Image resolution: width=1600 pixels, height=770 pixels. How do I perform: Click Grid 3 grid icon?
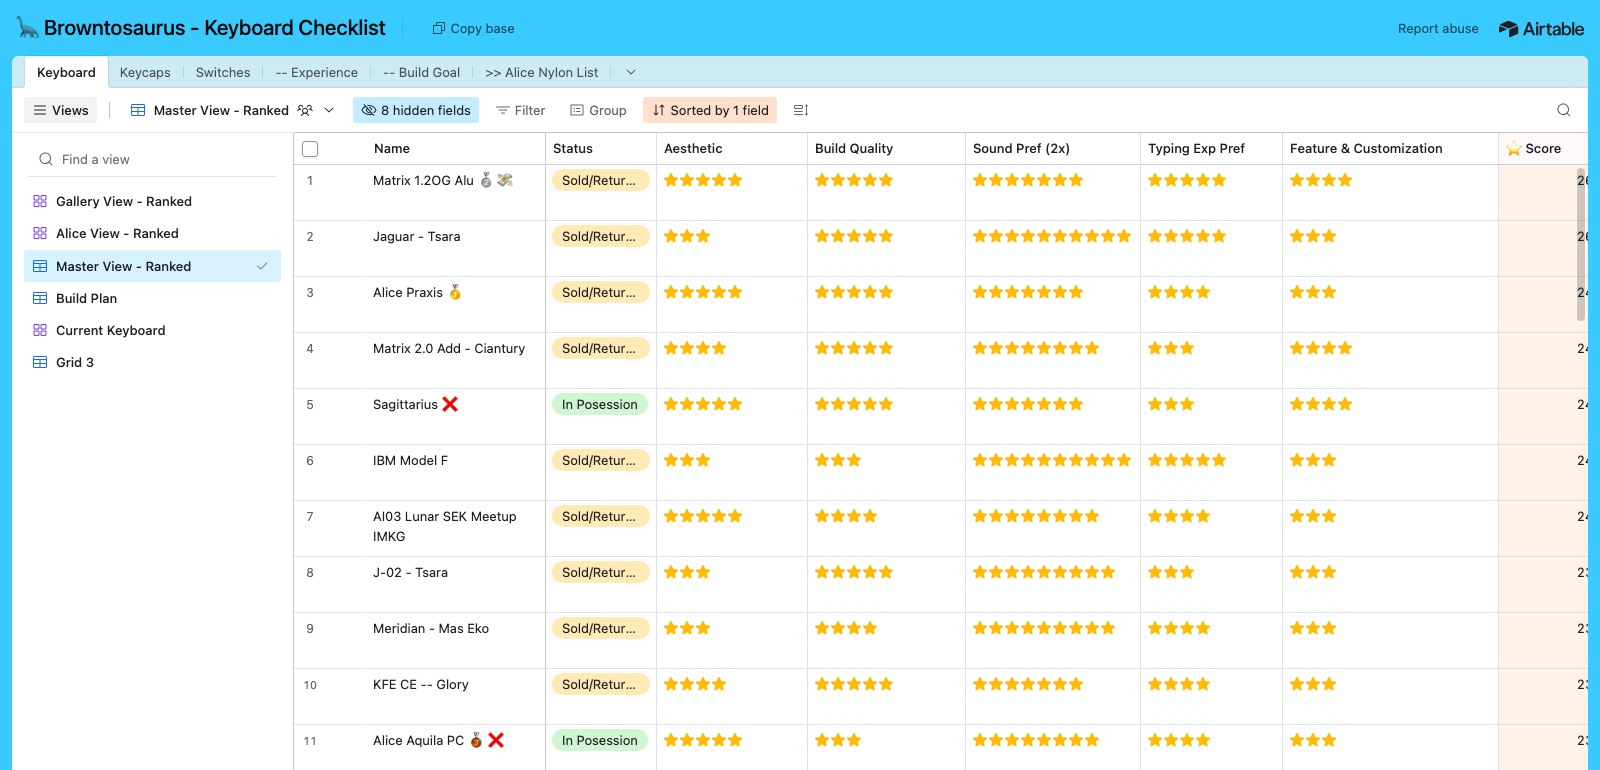(40, 362)
